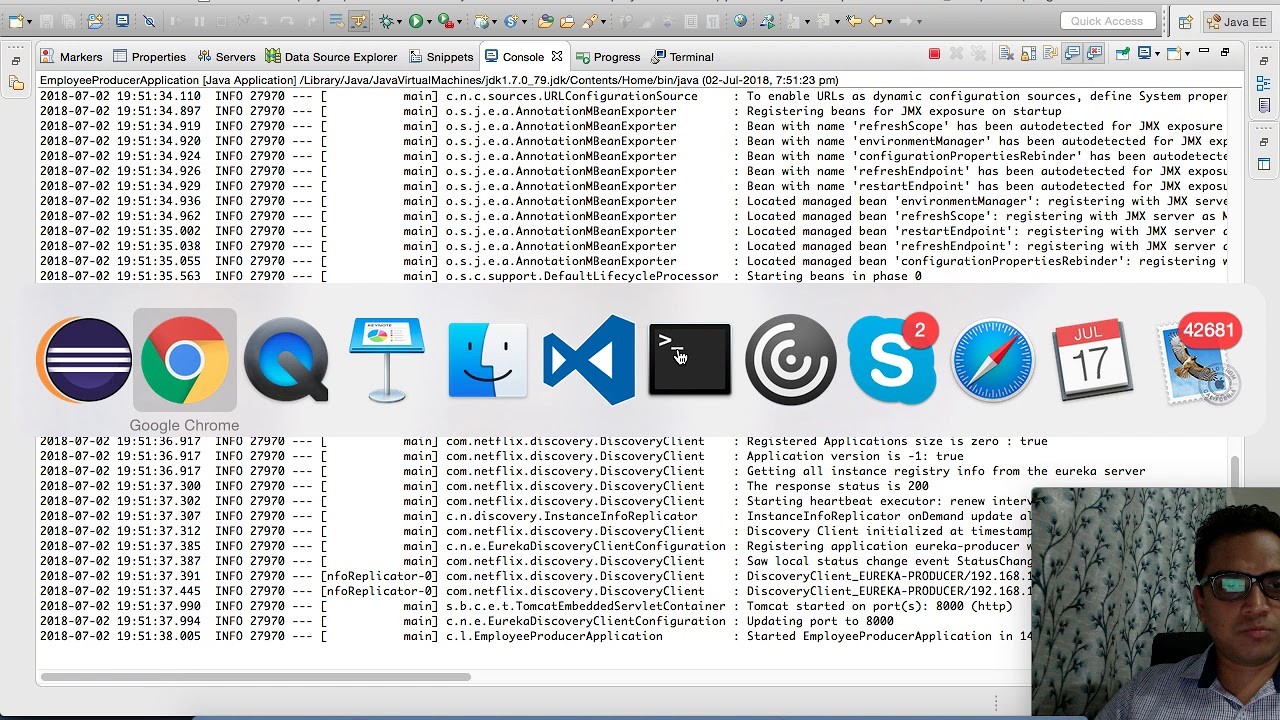Toggle show console when standard out changes
1280x720 pixels.
[1072, 53]
